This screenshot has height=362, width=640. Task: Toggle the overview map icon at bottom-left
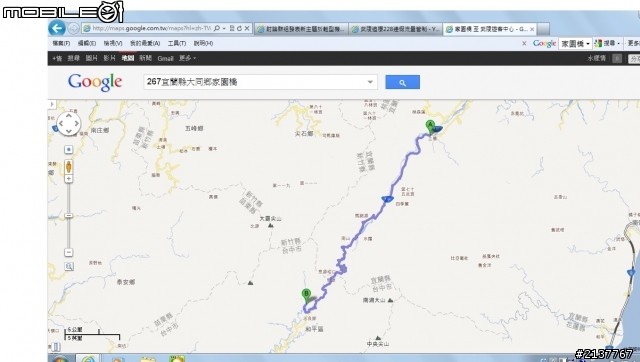click(56, 347)
